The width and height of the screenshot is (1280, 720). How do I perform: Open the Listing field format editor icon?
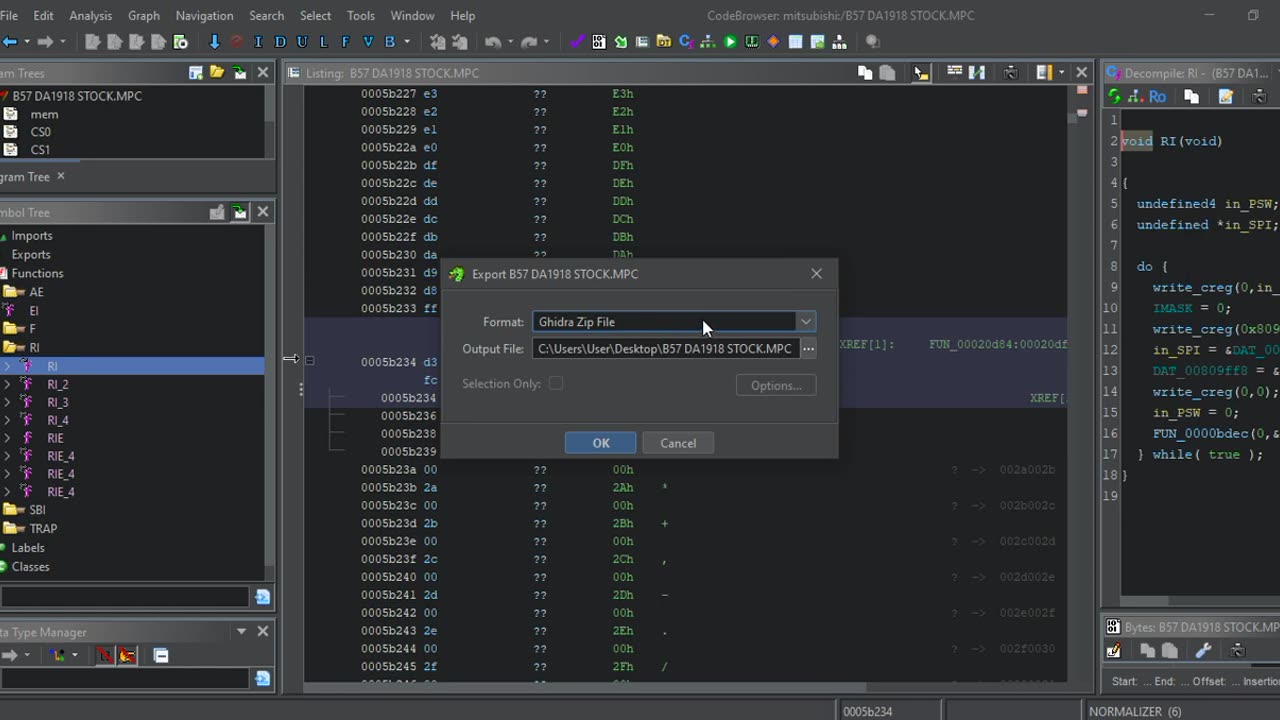click(955, 72)
